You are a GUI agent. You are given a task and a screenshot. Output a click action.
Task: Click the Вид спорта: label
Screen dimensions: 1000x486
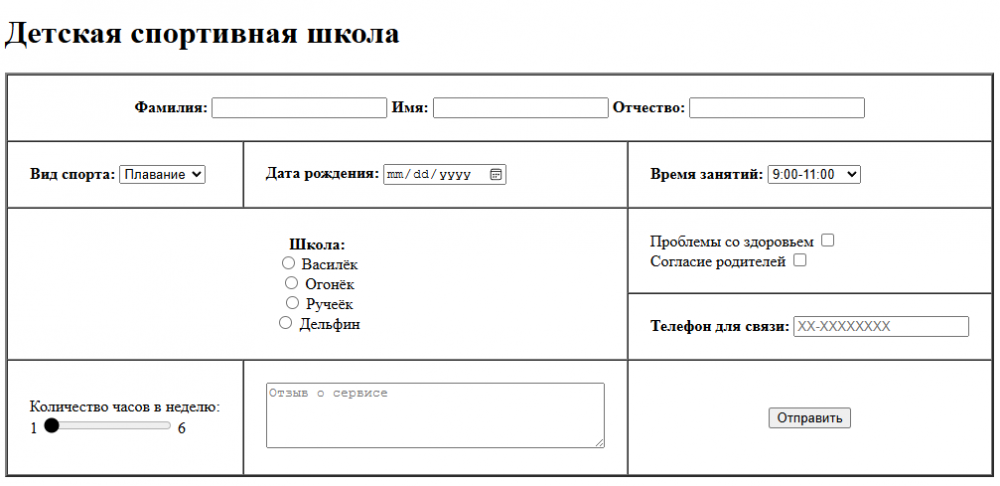click(73, 174)
